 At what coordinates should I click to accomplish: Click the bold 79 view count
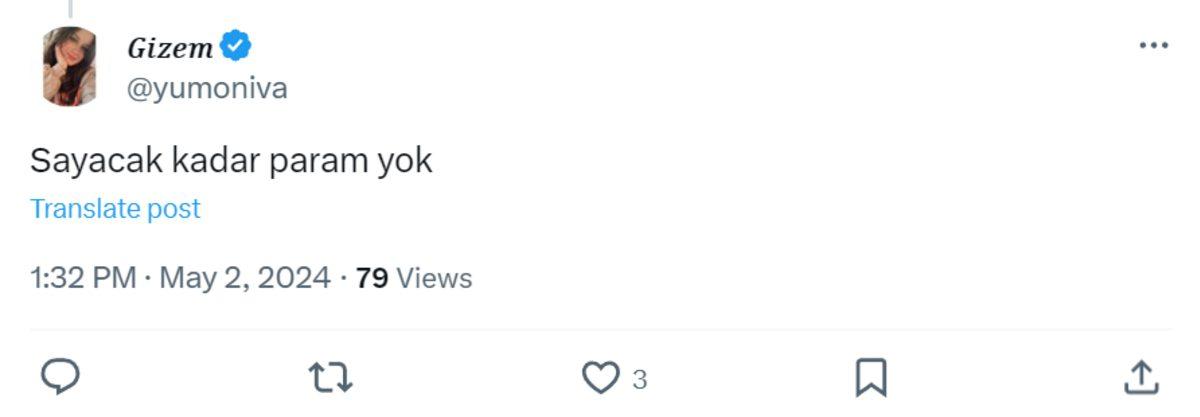(x=372, y=277)
